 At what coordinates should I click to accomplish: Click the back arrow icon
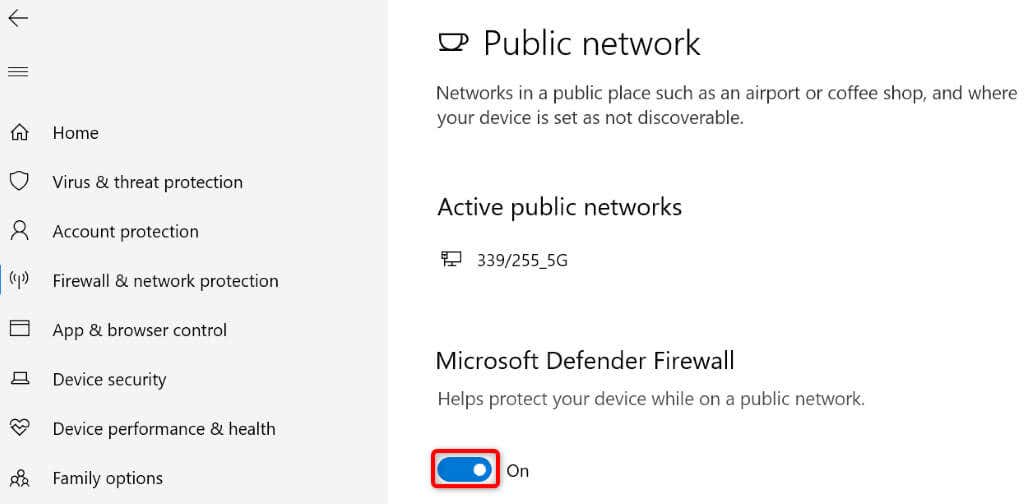(x=18, y=18)
